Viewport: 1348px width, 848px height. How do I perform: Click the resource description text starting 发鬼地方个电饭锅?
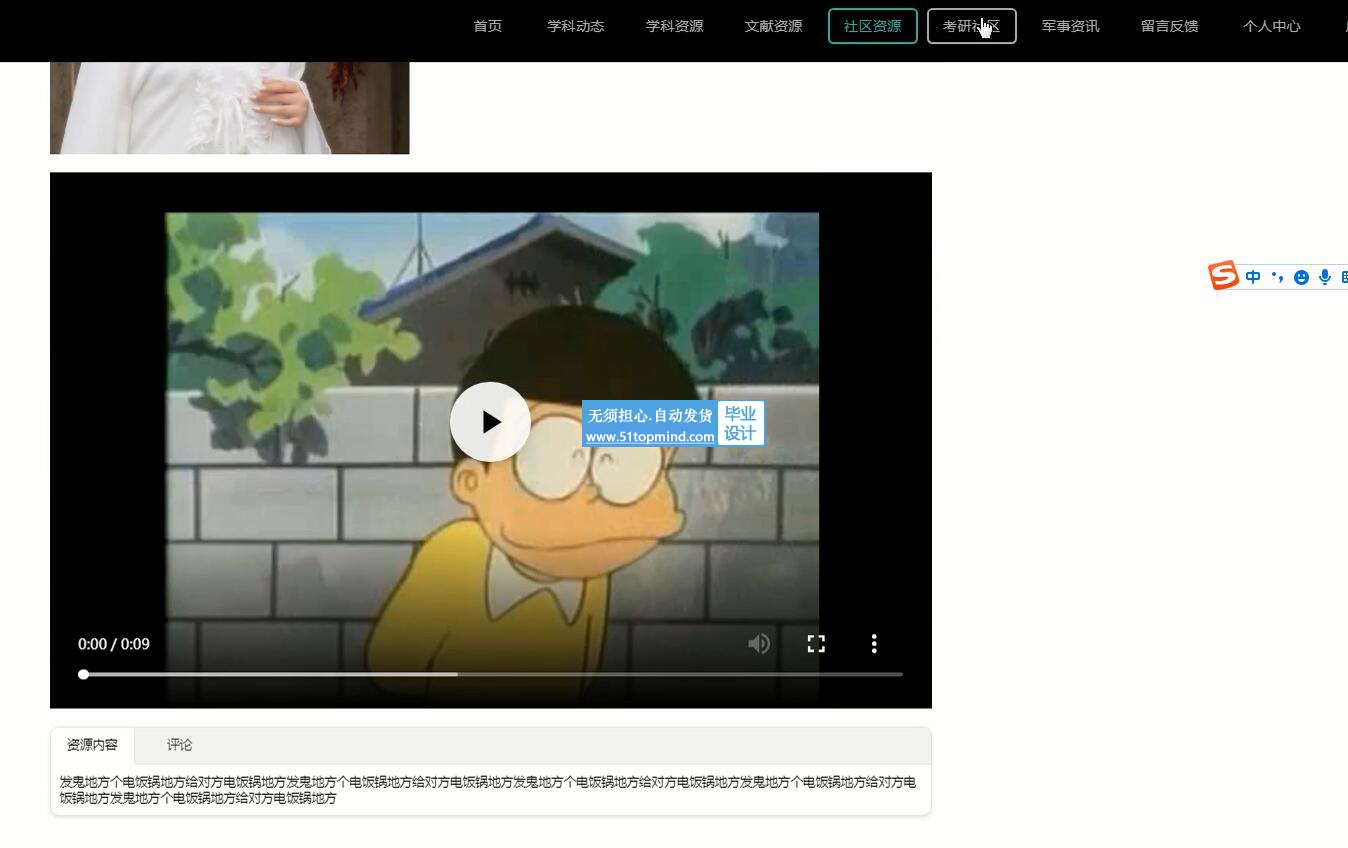click(488, 790)
